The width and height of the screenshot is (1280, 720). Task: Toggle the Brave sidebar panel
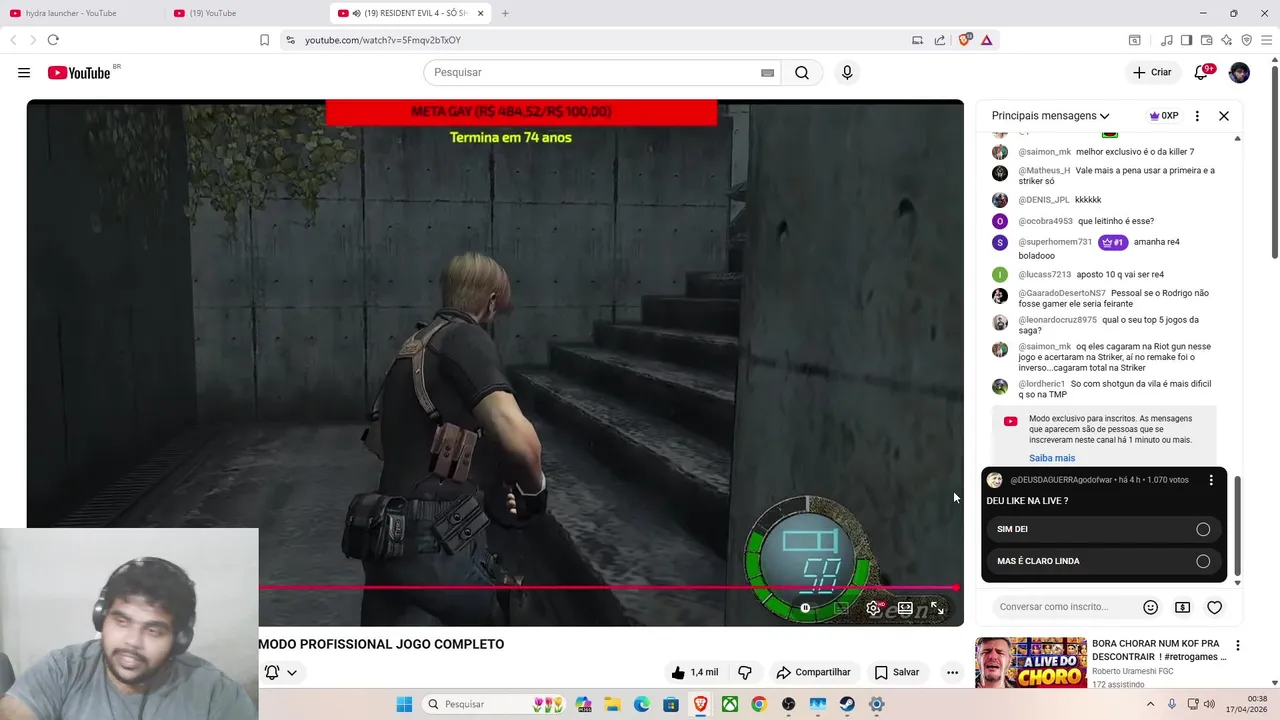pyautogui.click(x=1186, y=40)
